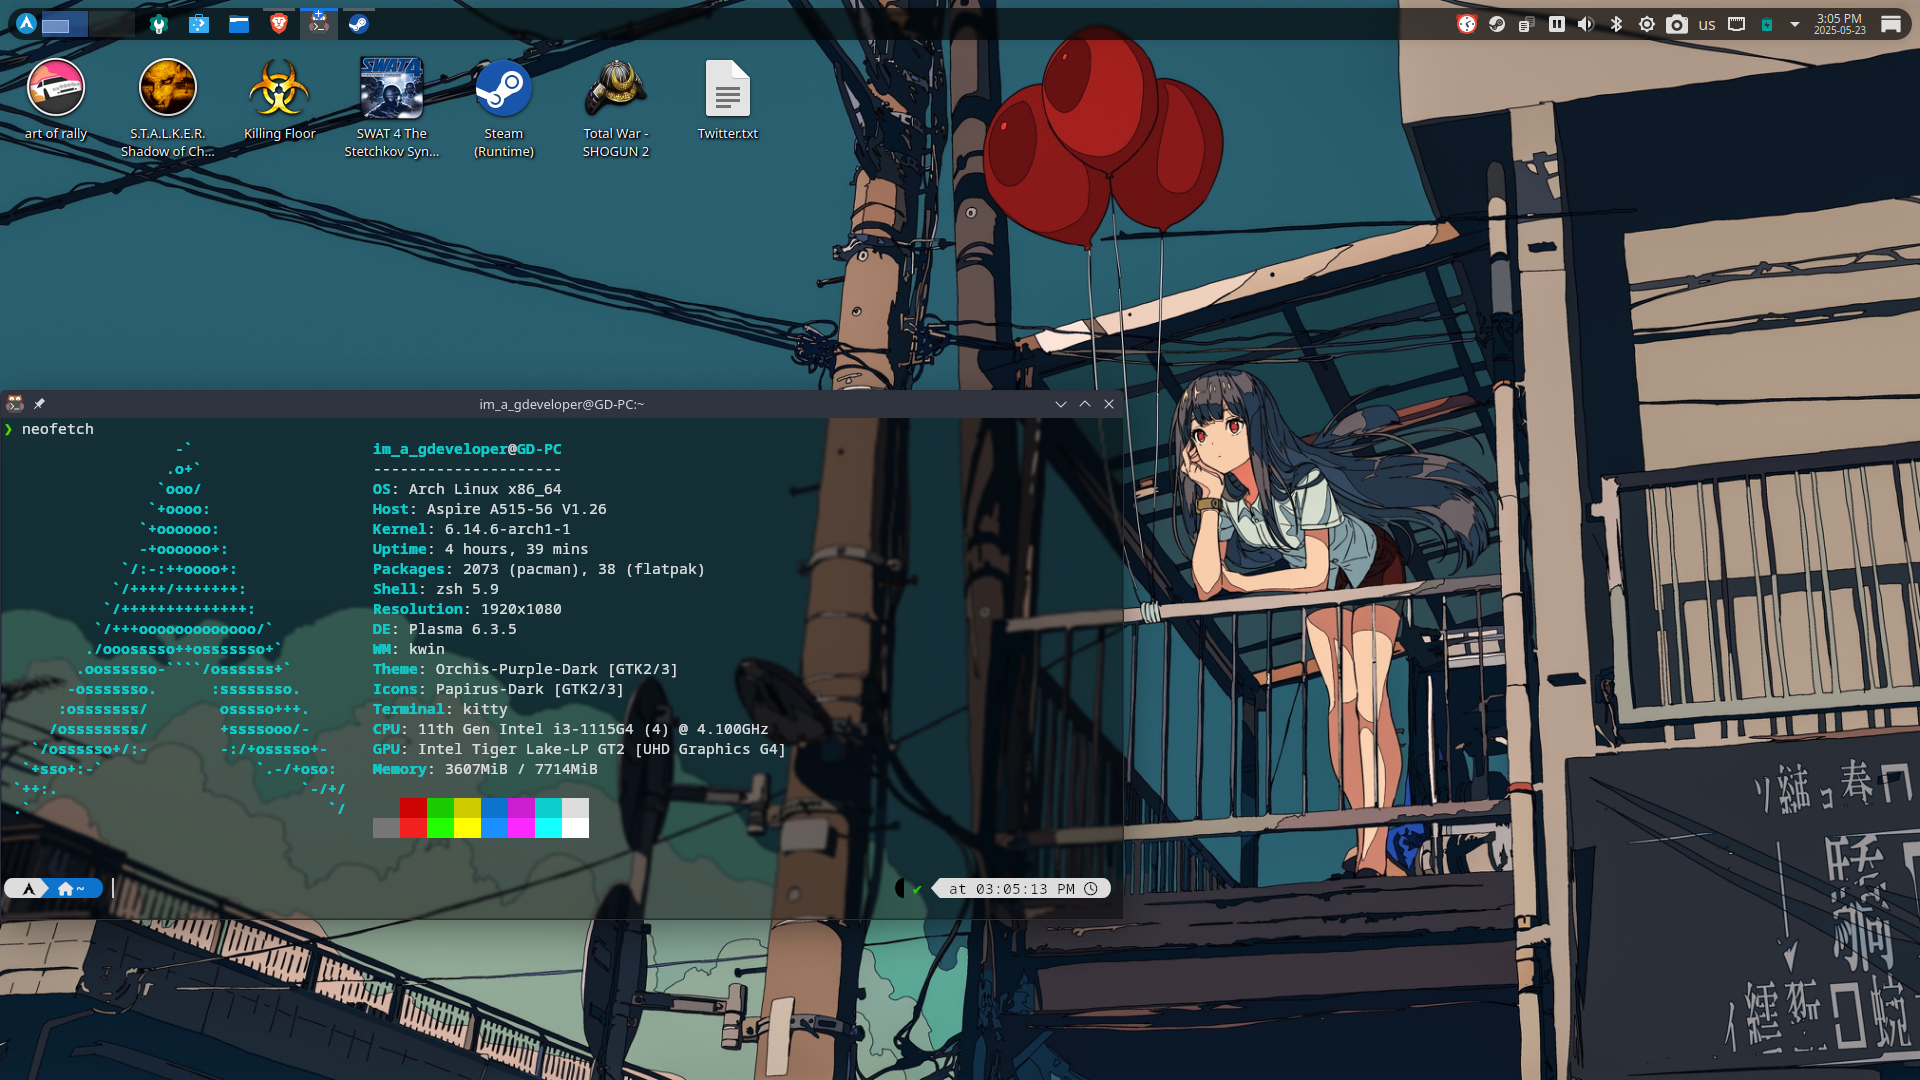Select the kitty terminal task in panel
This screenshot has width=1920, height=1080.
[x=319, y=24]
